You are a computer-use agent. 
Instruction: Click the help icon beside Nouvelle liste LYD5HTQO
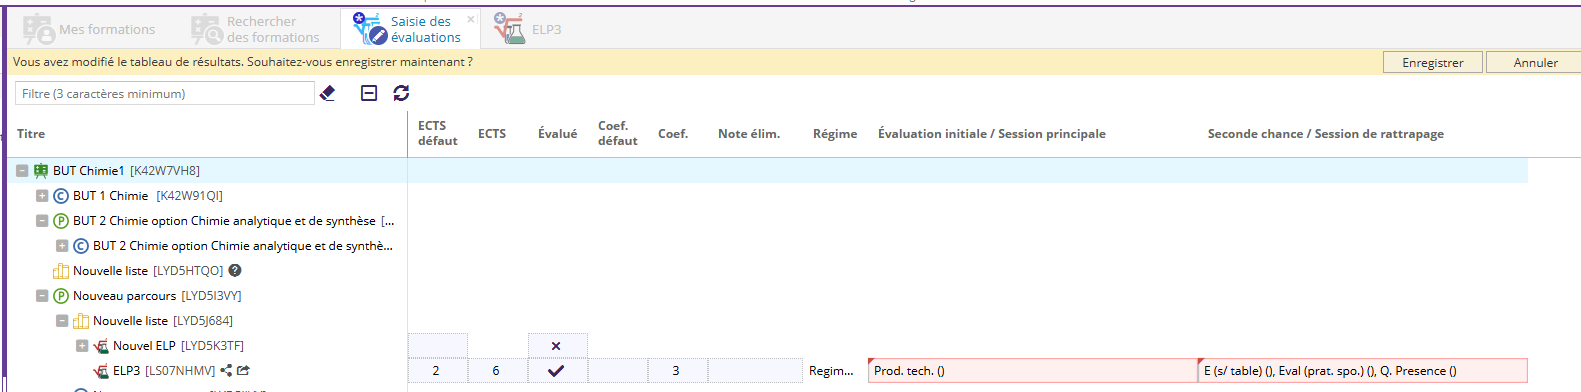(235, 270)
